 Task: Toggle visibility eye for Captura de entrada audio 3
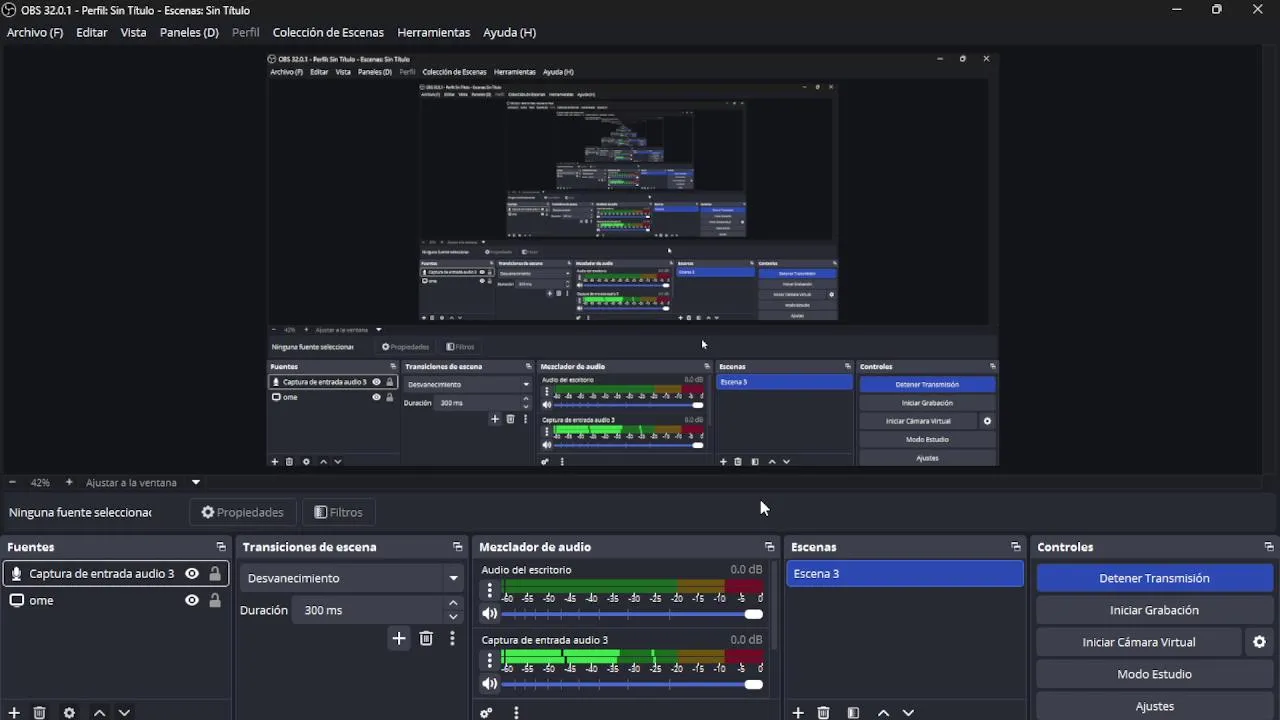coord(192,574)
